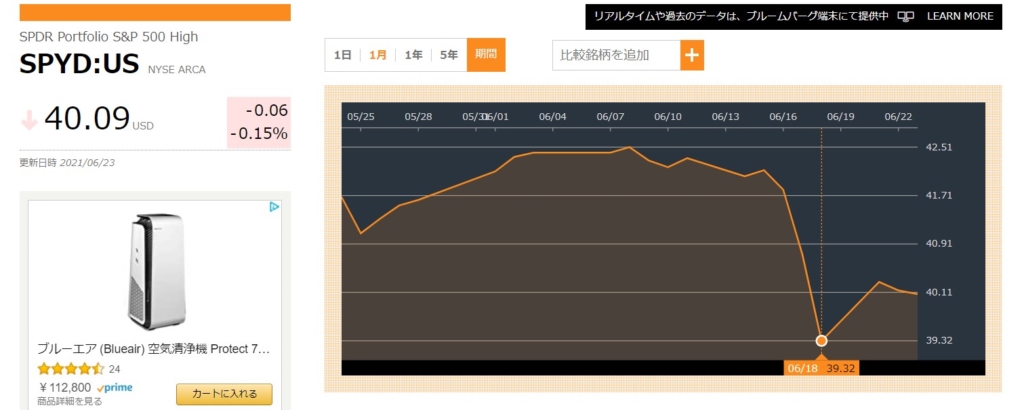Click the 06/13 date axis label

click(x=725, y=117)
